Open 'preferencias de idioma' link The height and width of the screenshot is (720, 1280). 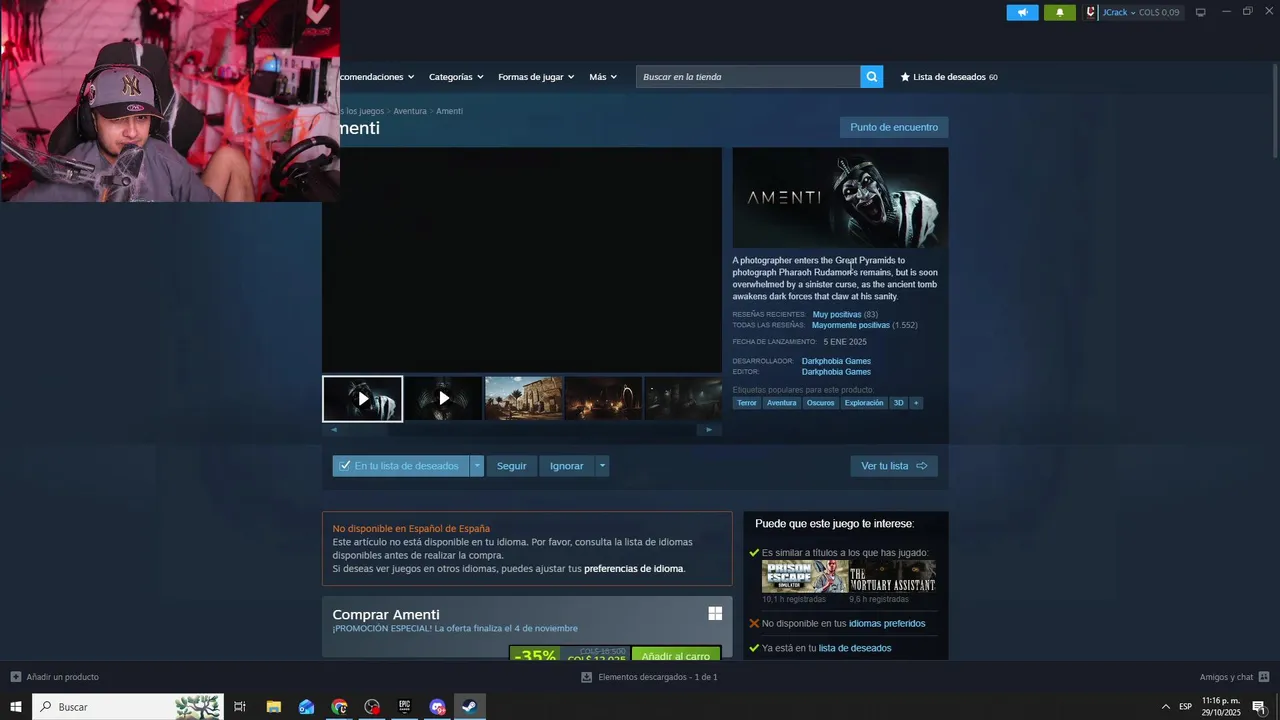[x=633, y=569]
